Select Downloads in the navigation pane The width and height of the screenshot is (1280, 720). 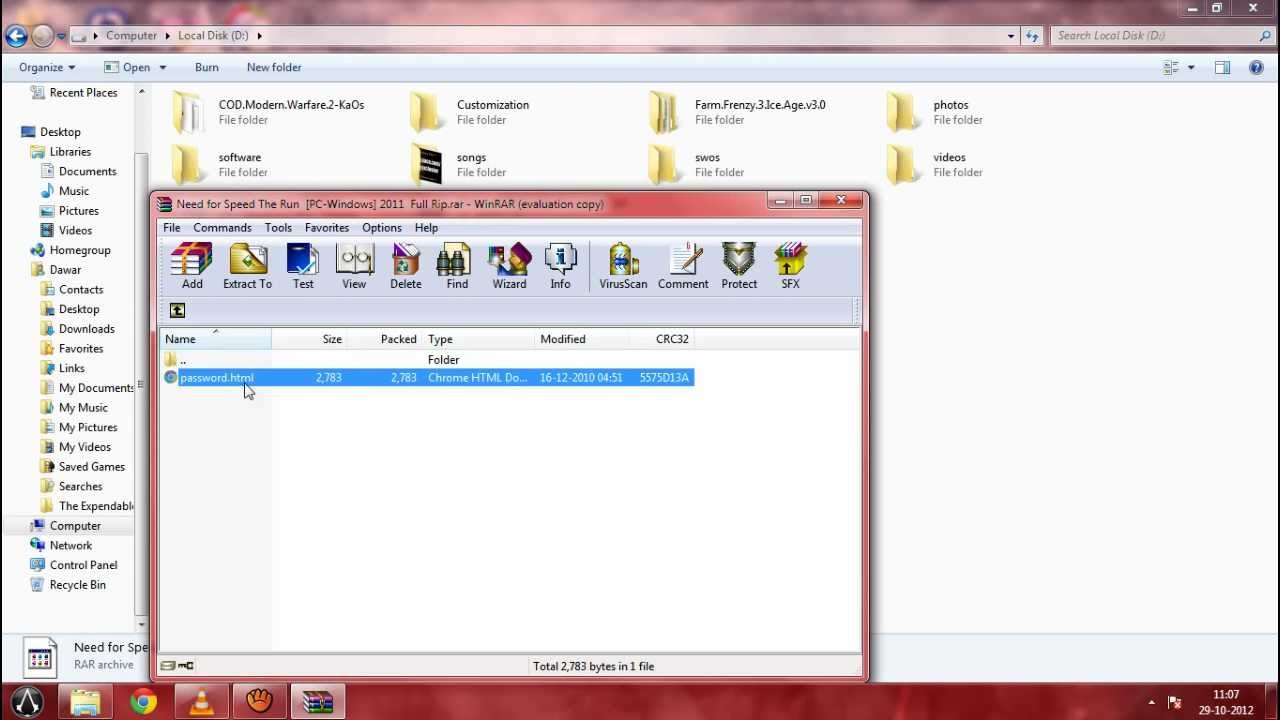pyautogui.click(x=78, y=329)
